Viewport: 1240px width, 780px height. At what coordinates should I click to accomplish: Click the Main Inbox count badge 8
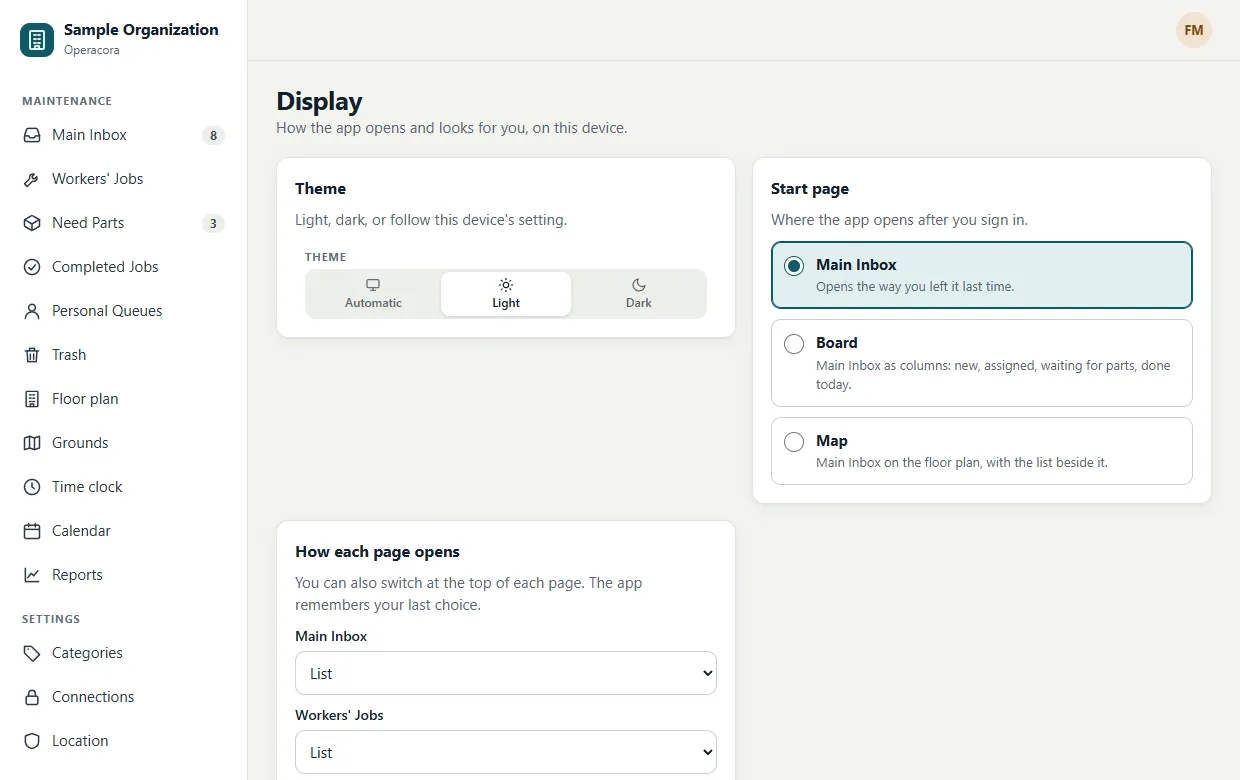tap(213, 136)
